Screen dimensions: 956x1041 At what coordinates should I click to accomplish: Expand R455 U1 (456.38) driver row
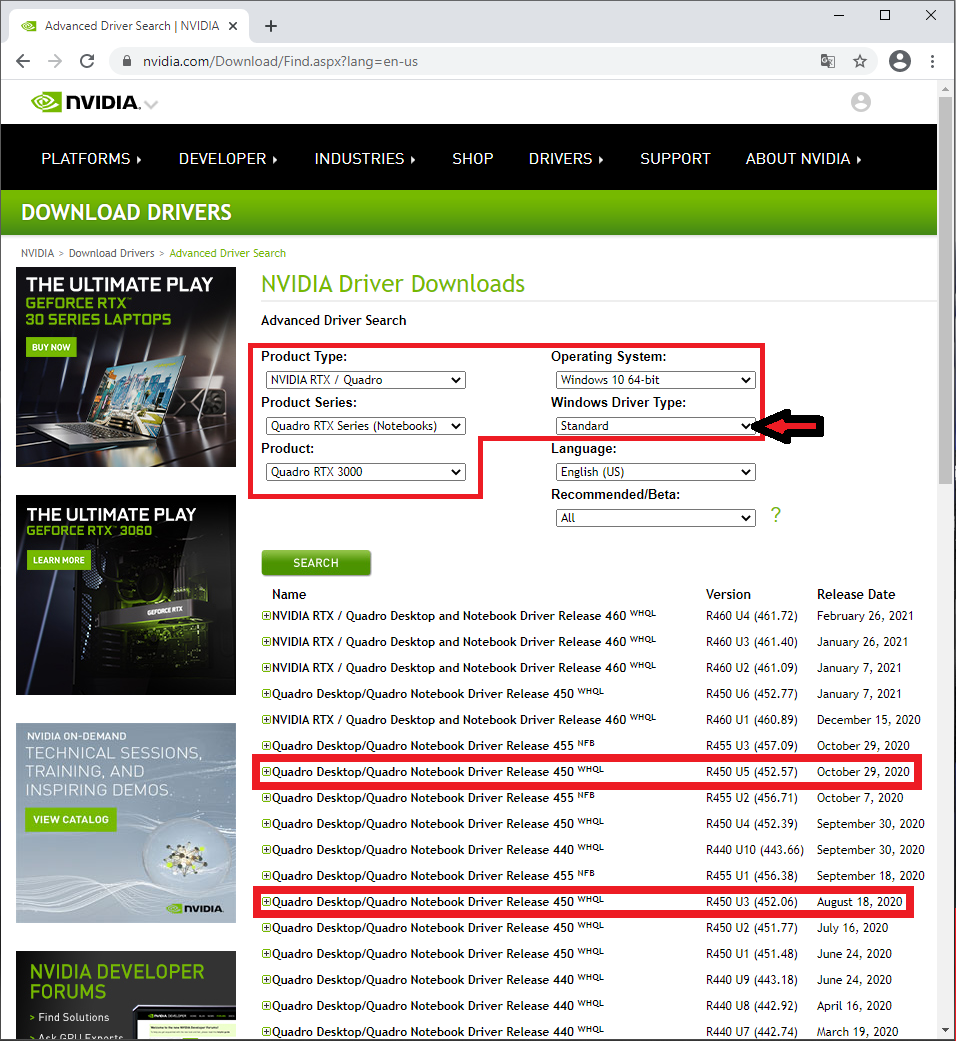click(x=266, y=875)
